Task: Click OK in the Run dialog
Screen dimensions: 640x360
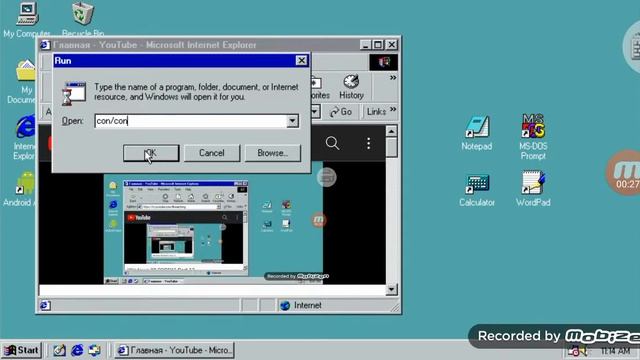Action: click(151, 153)
